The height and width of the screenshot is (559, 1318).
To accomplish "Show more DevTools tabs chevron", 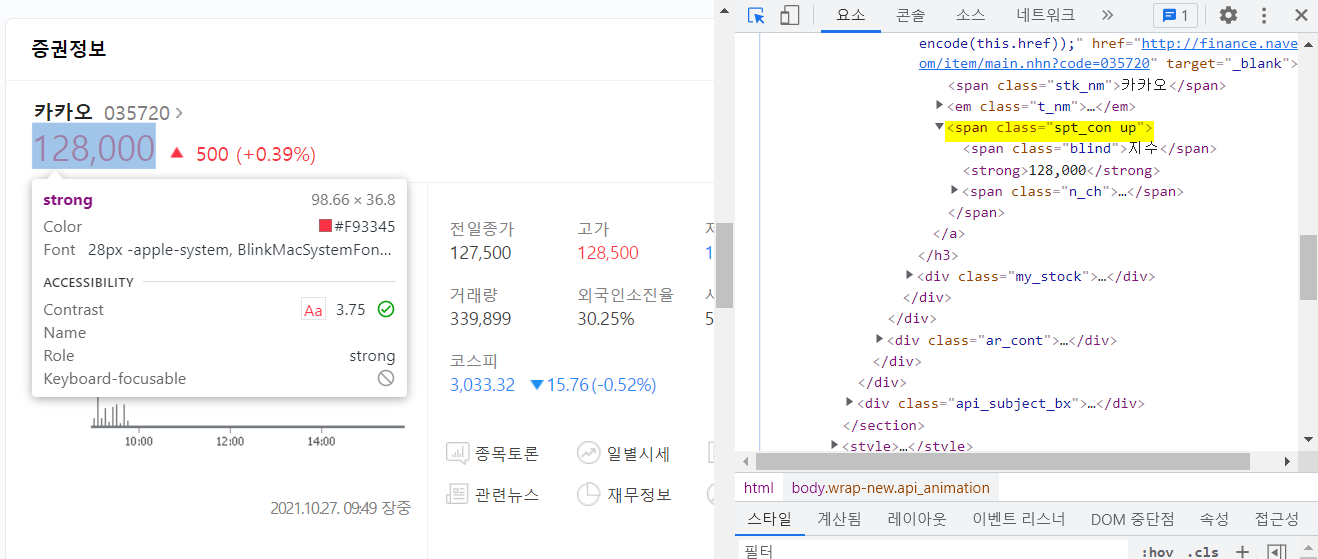I will 1107,15.
